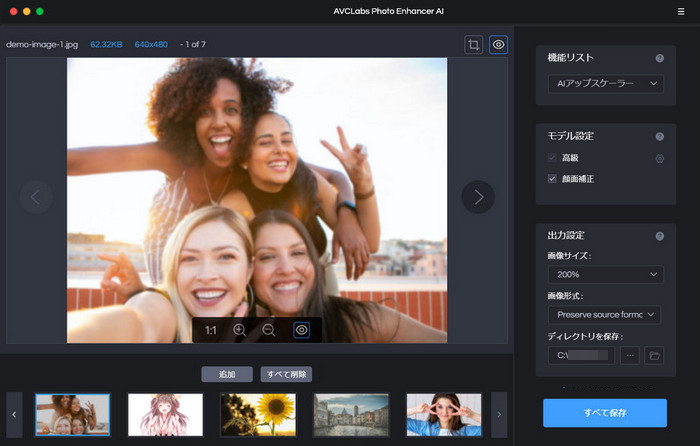Screen dimensions: 700x446
Task: Open the 200% image size dropdown
Action: [x=606, y=275]
